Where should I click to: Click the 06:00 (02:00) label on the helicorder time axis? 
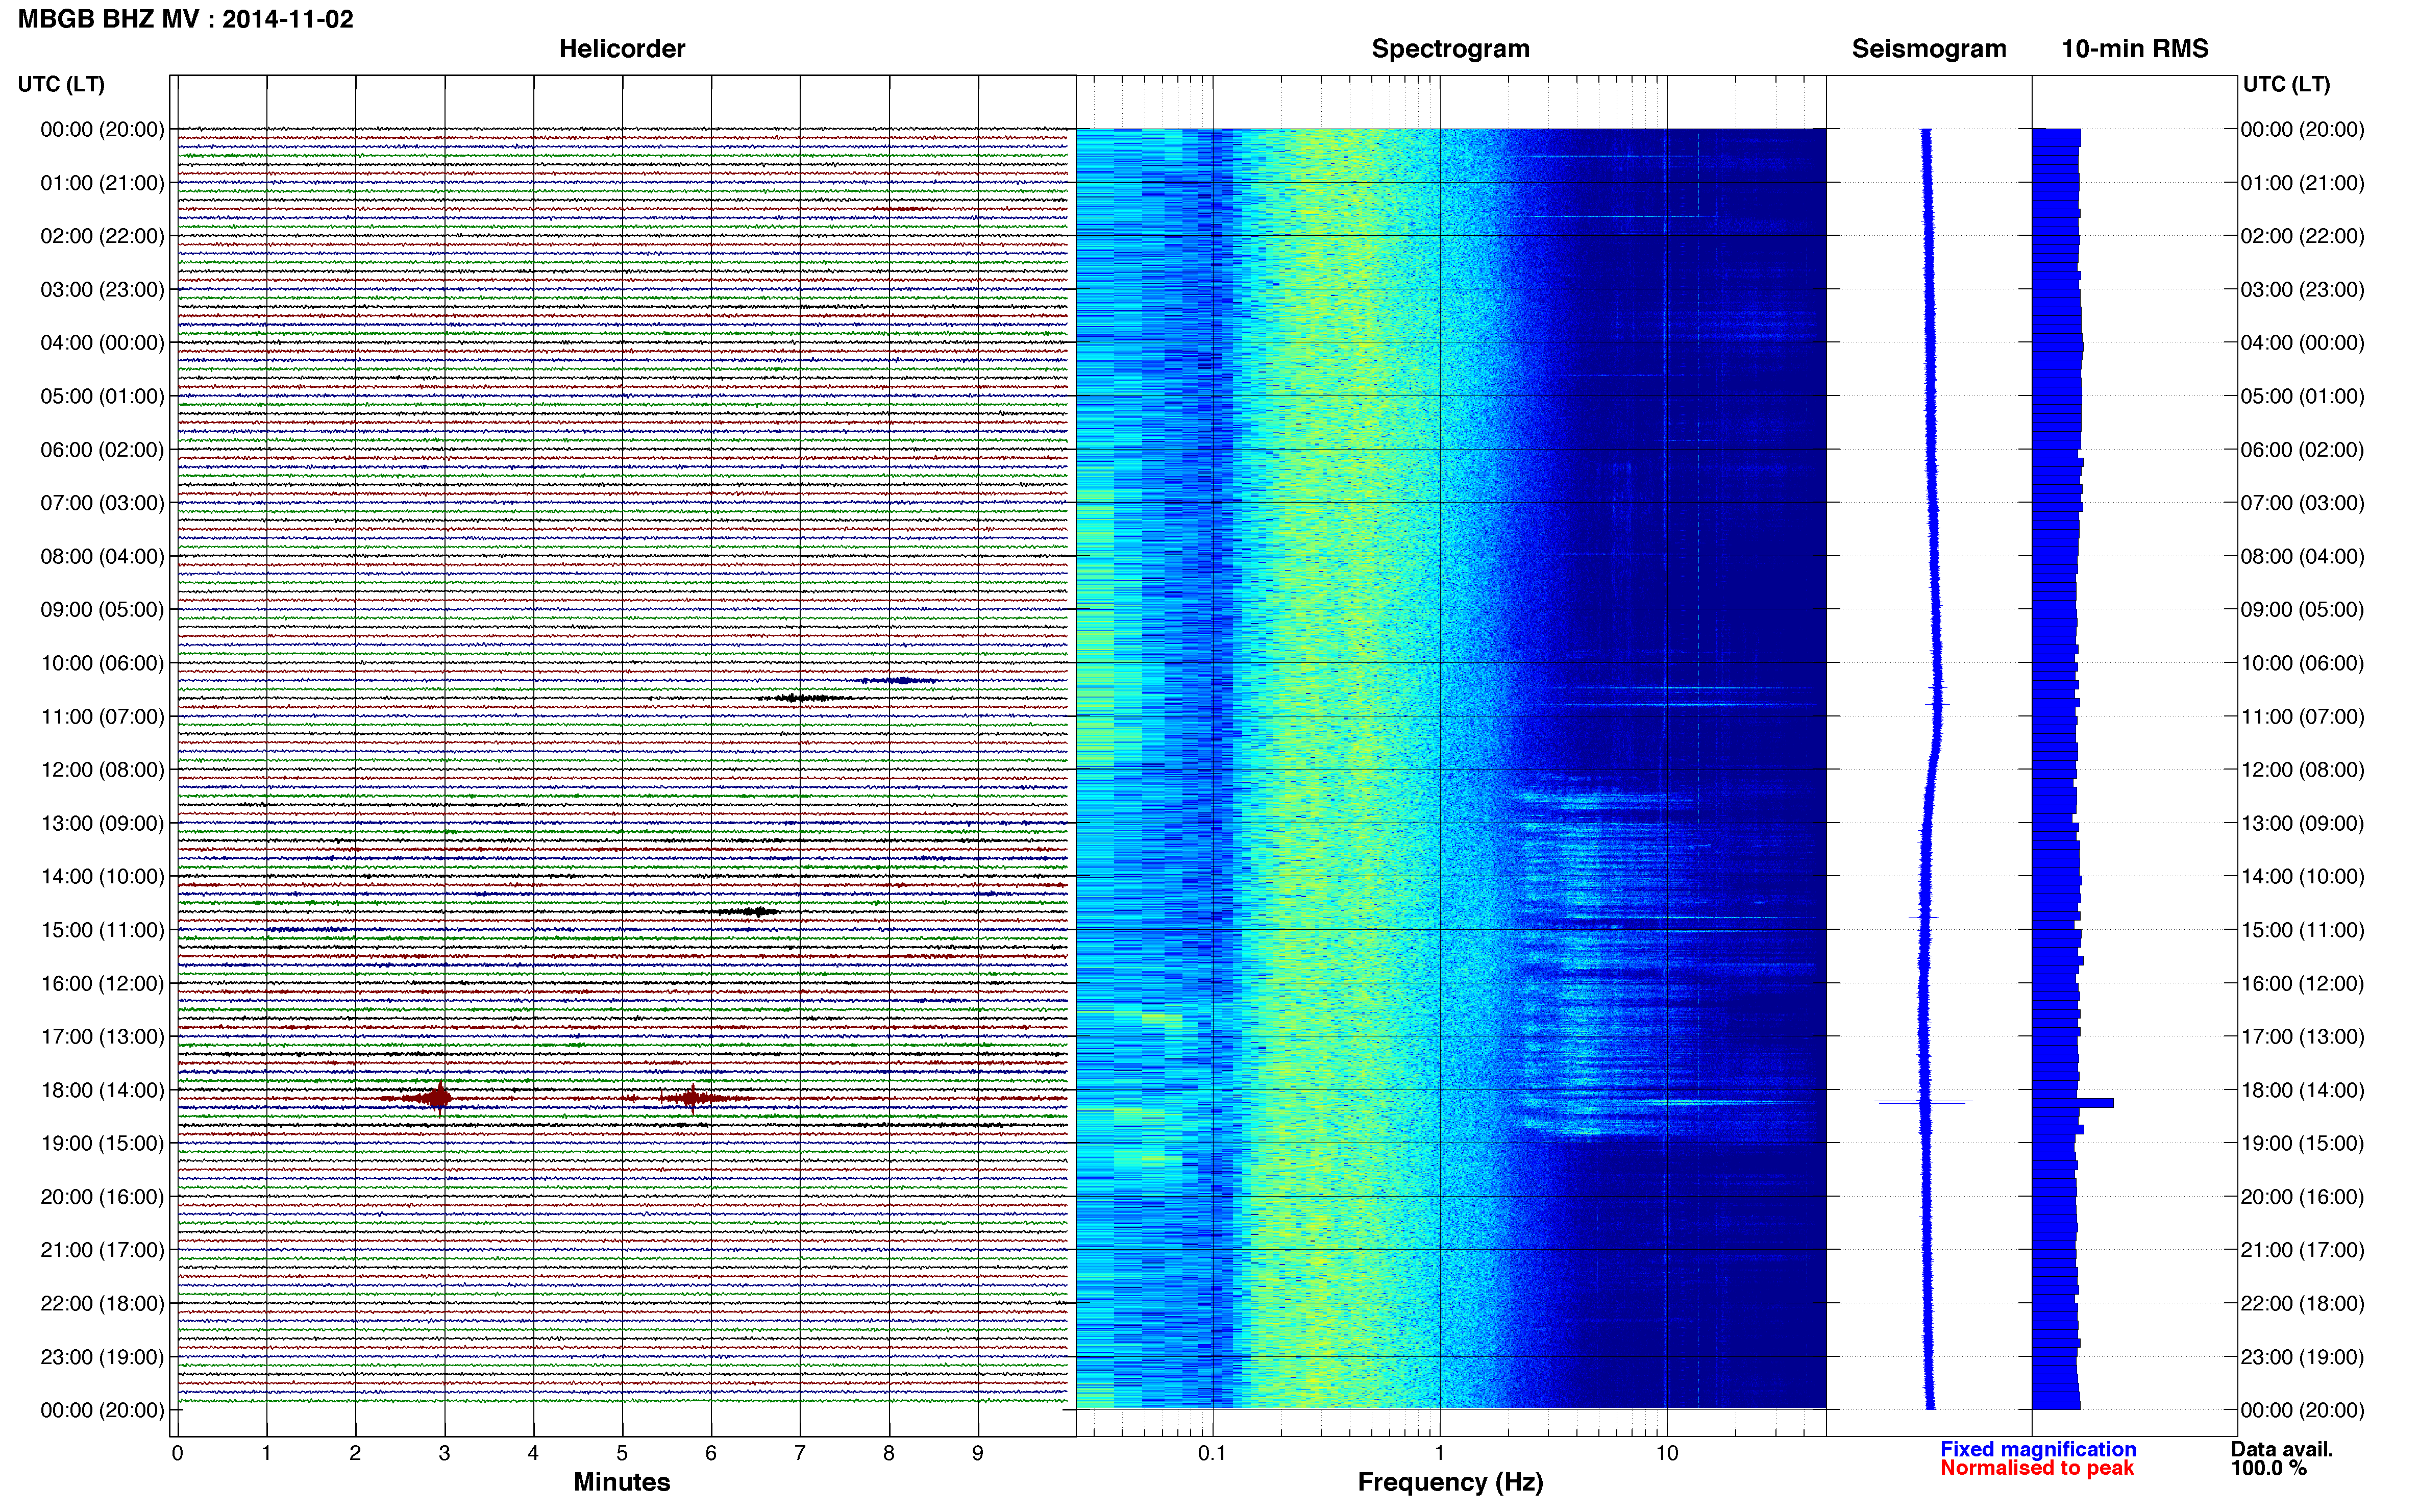click(x=102, y=450)
